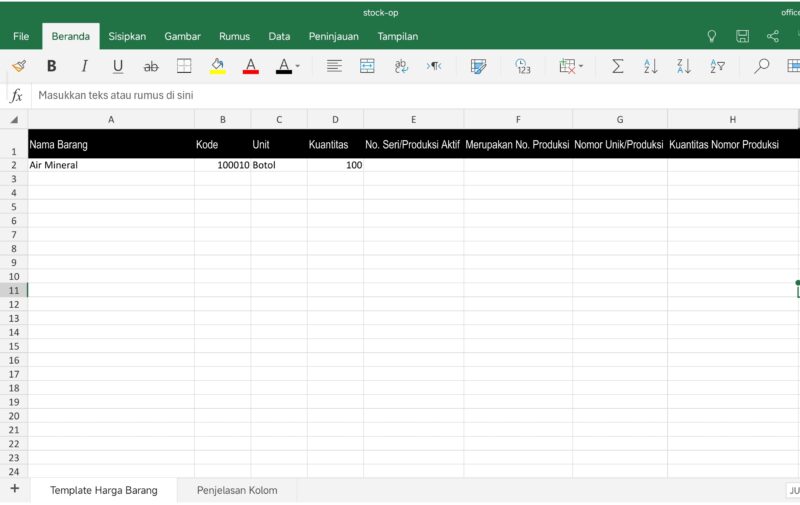Viewport: 800px width, 505px height.
Task: Expand the font style dropdown arrow
Action: click(297, 67)
